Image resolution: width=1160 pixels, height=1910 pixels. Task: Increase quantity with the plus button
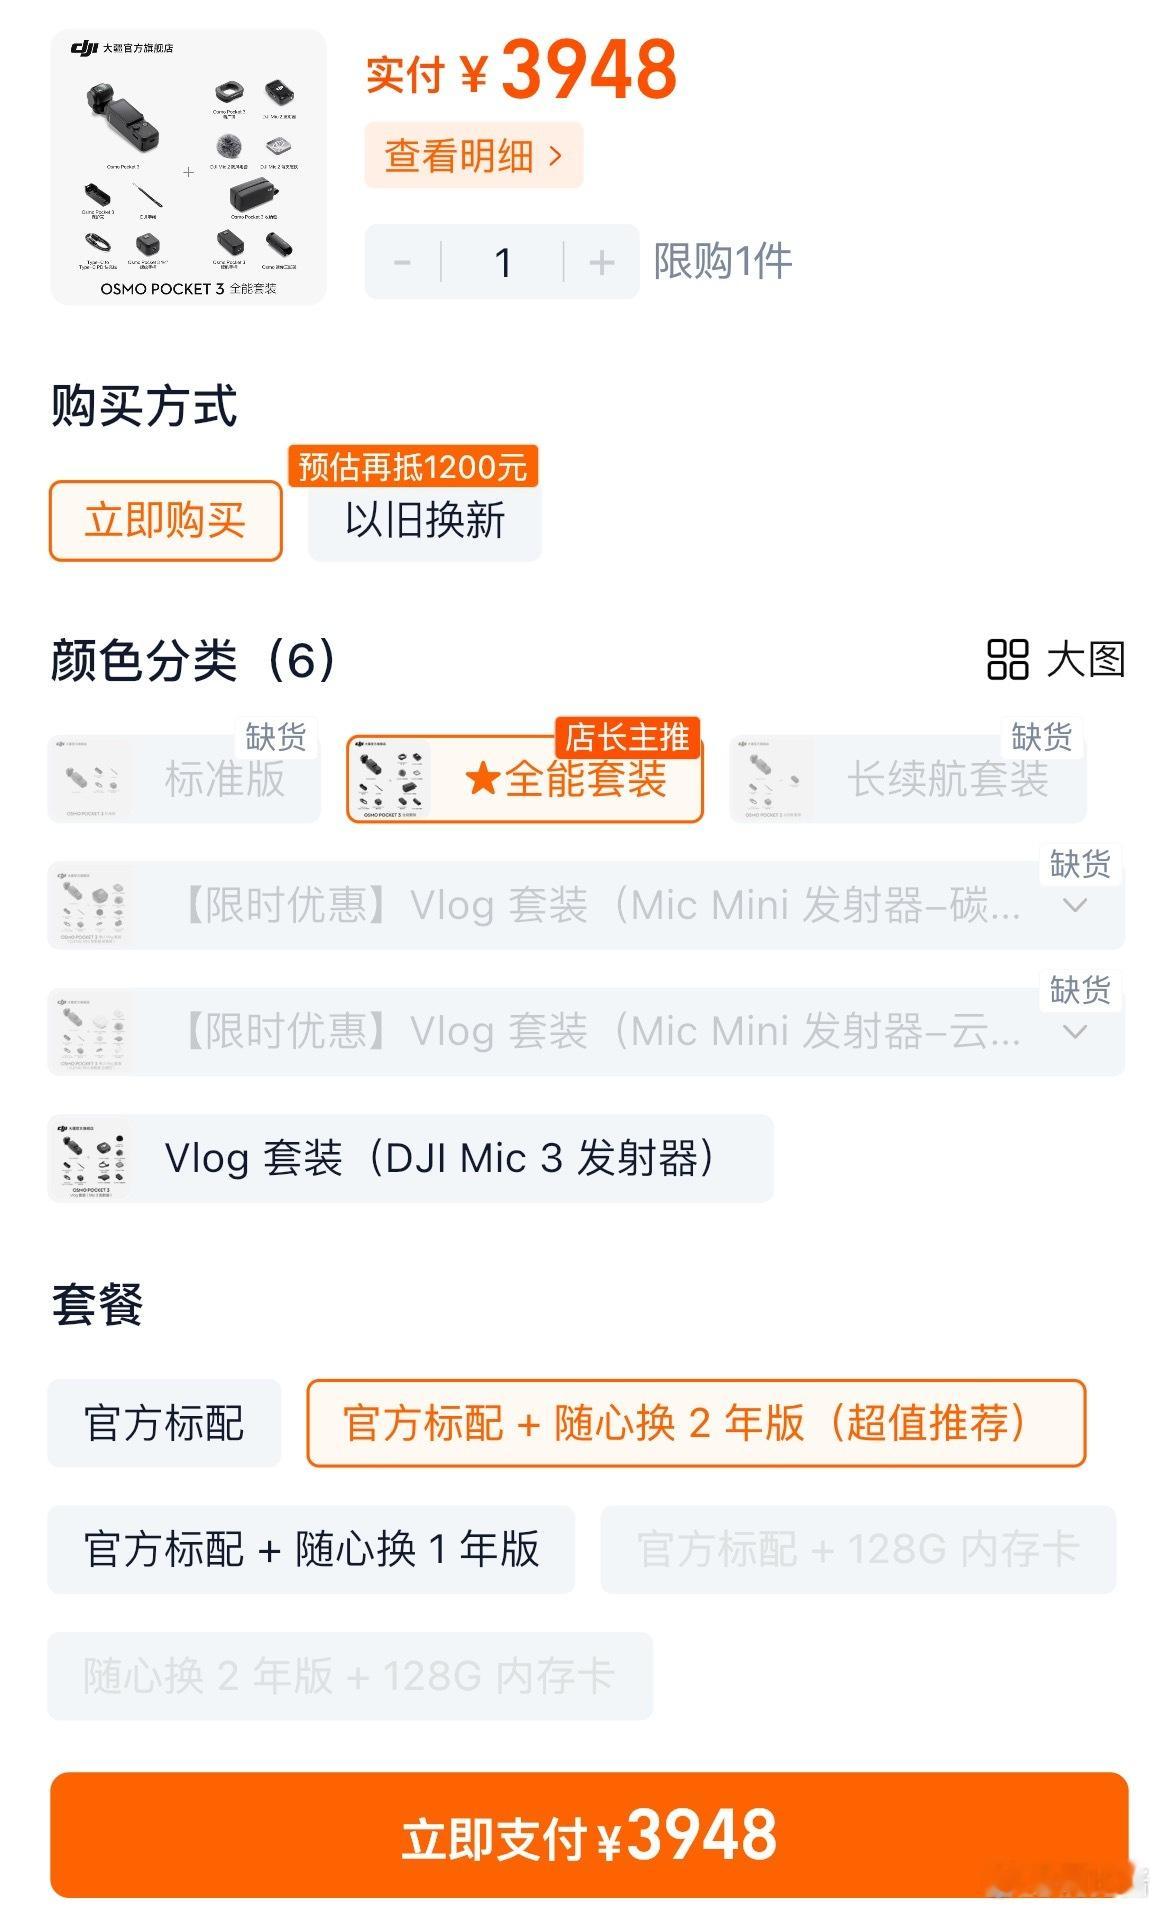click(x=601, y=262)
